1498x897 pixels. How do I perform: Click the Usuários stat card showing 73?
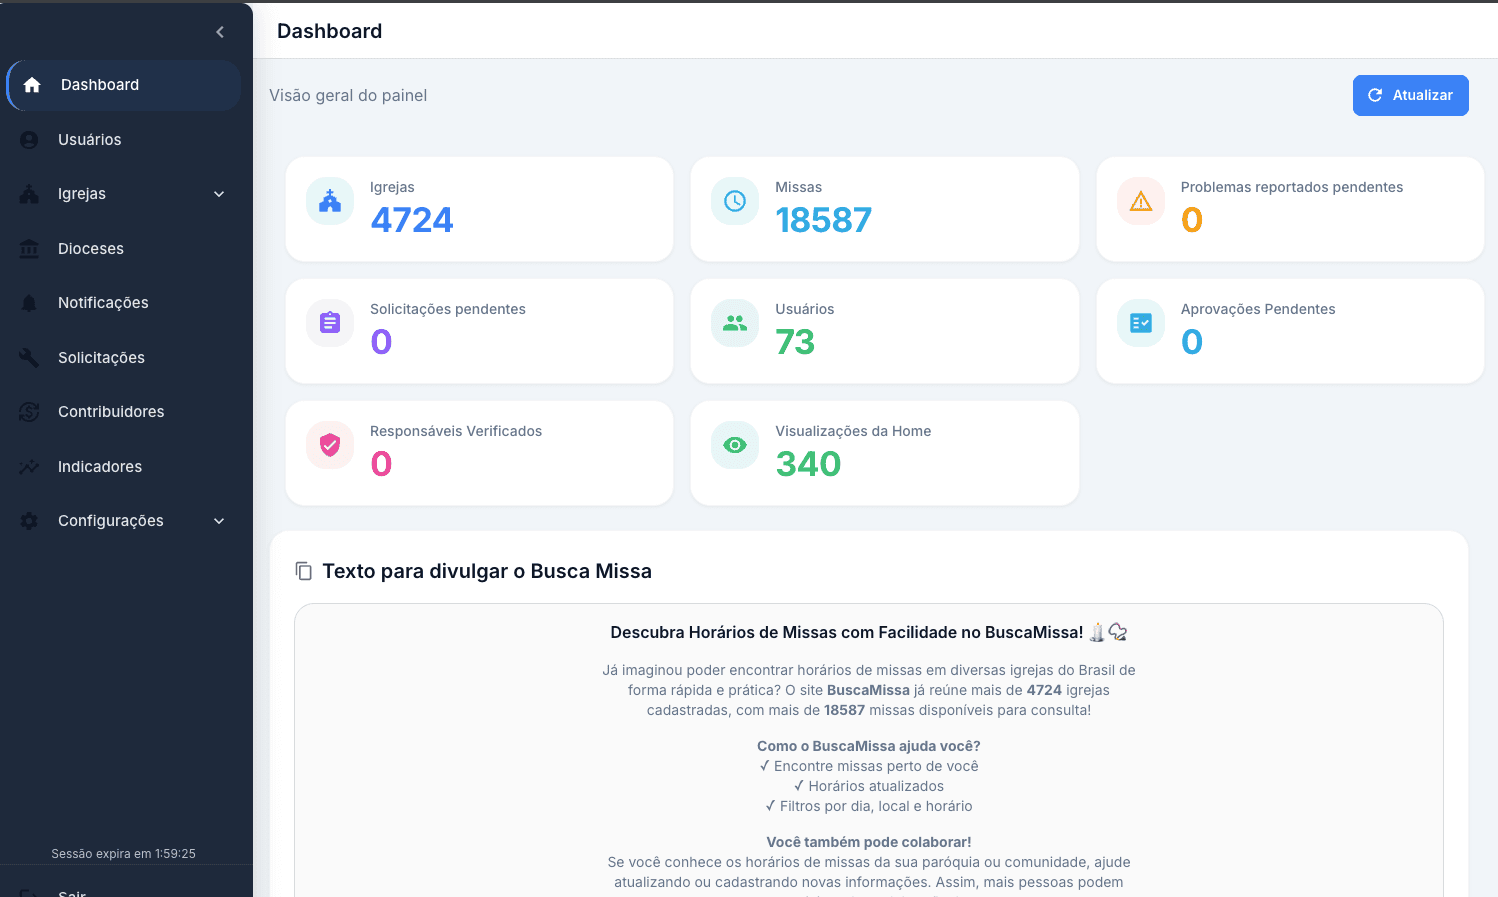(x=885, y=331)
